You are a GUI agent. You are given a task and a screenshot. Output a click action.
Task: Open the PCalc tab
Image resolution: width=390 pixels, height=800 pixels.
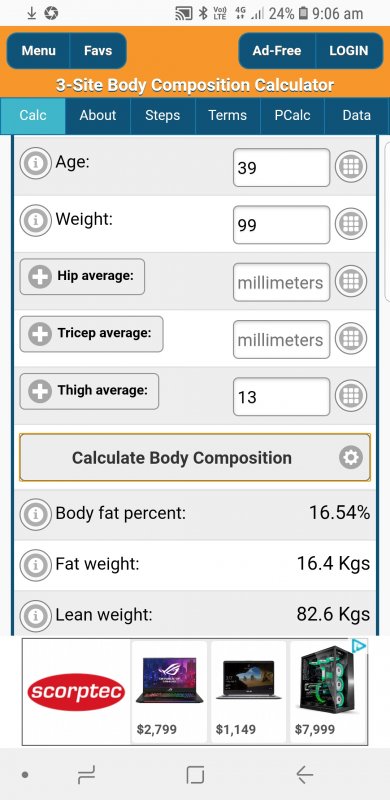[x=292, y=115]
